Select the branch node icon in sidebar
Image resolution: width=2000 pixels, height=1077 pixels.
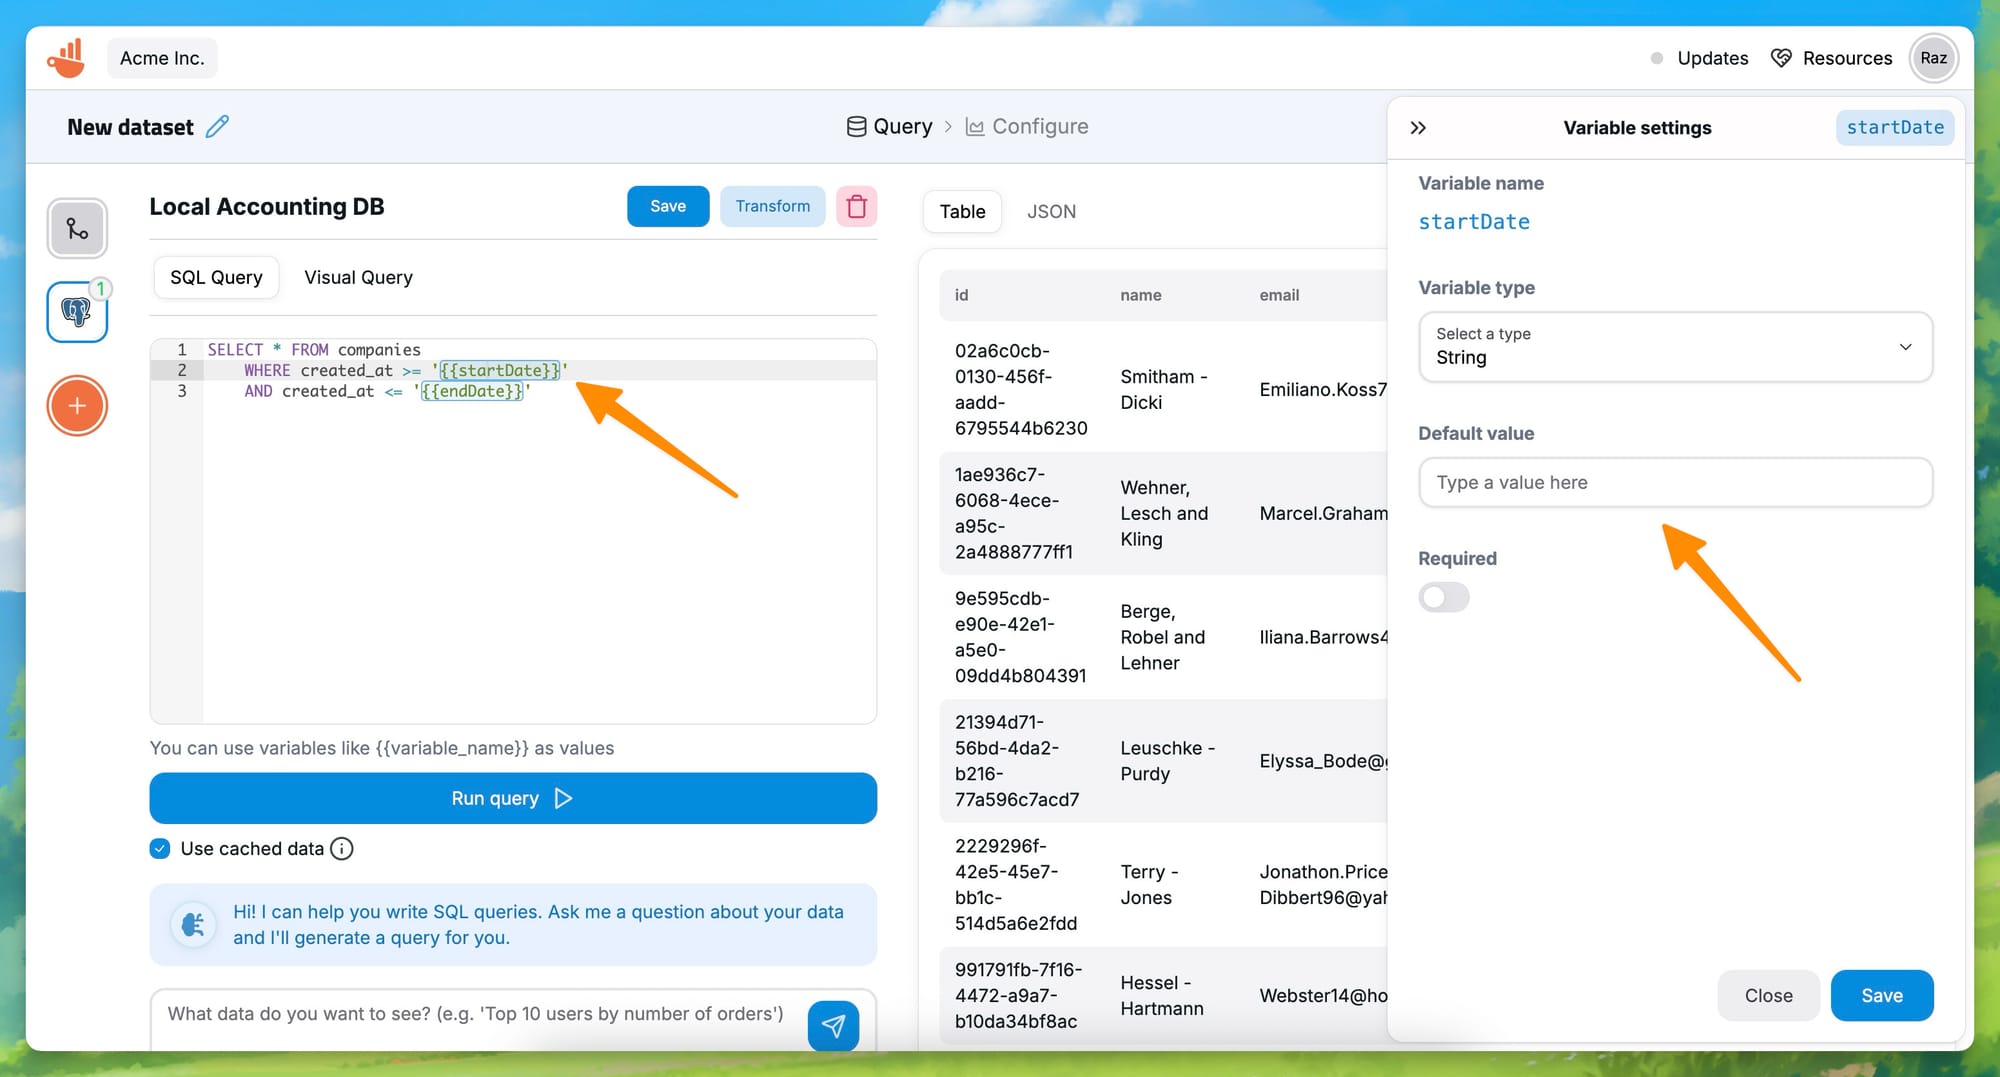[x=77, y=229]
